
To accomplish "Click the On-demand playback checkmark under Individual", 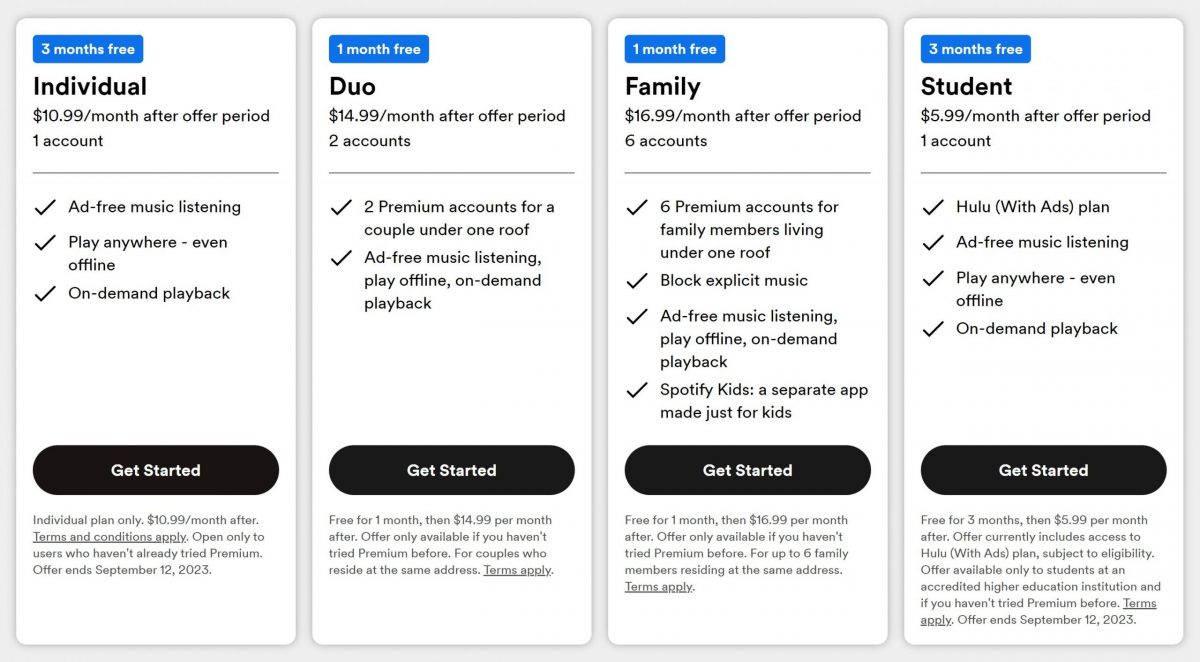I will point(46,293).
